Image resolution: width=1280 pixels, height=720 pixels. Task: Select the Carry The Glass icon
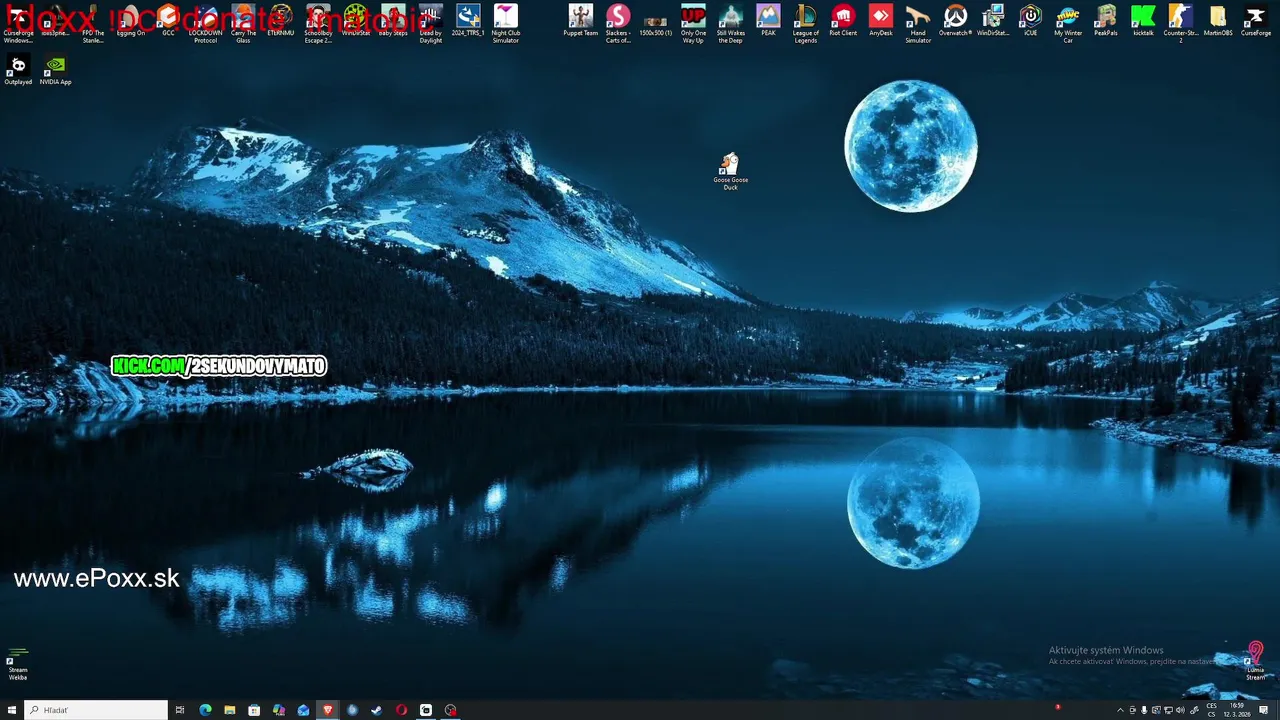[243, 24]
